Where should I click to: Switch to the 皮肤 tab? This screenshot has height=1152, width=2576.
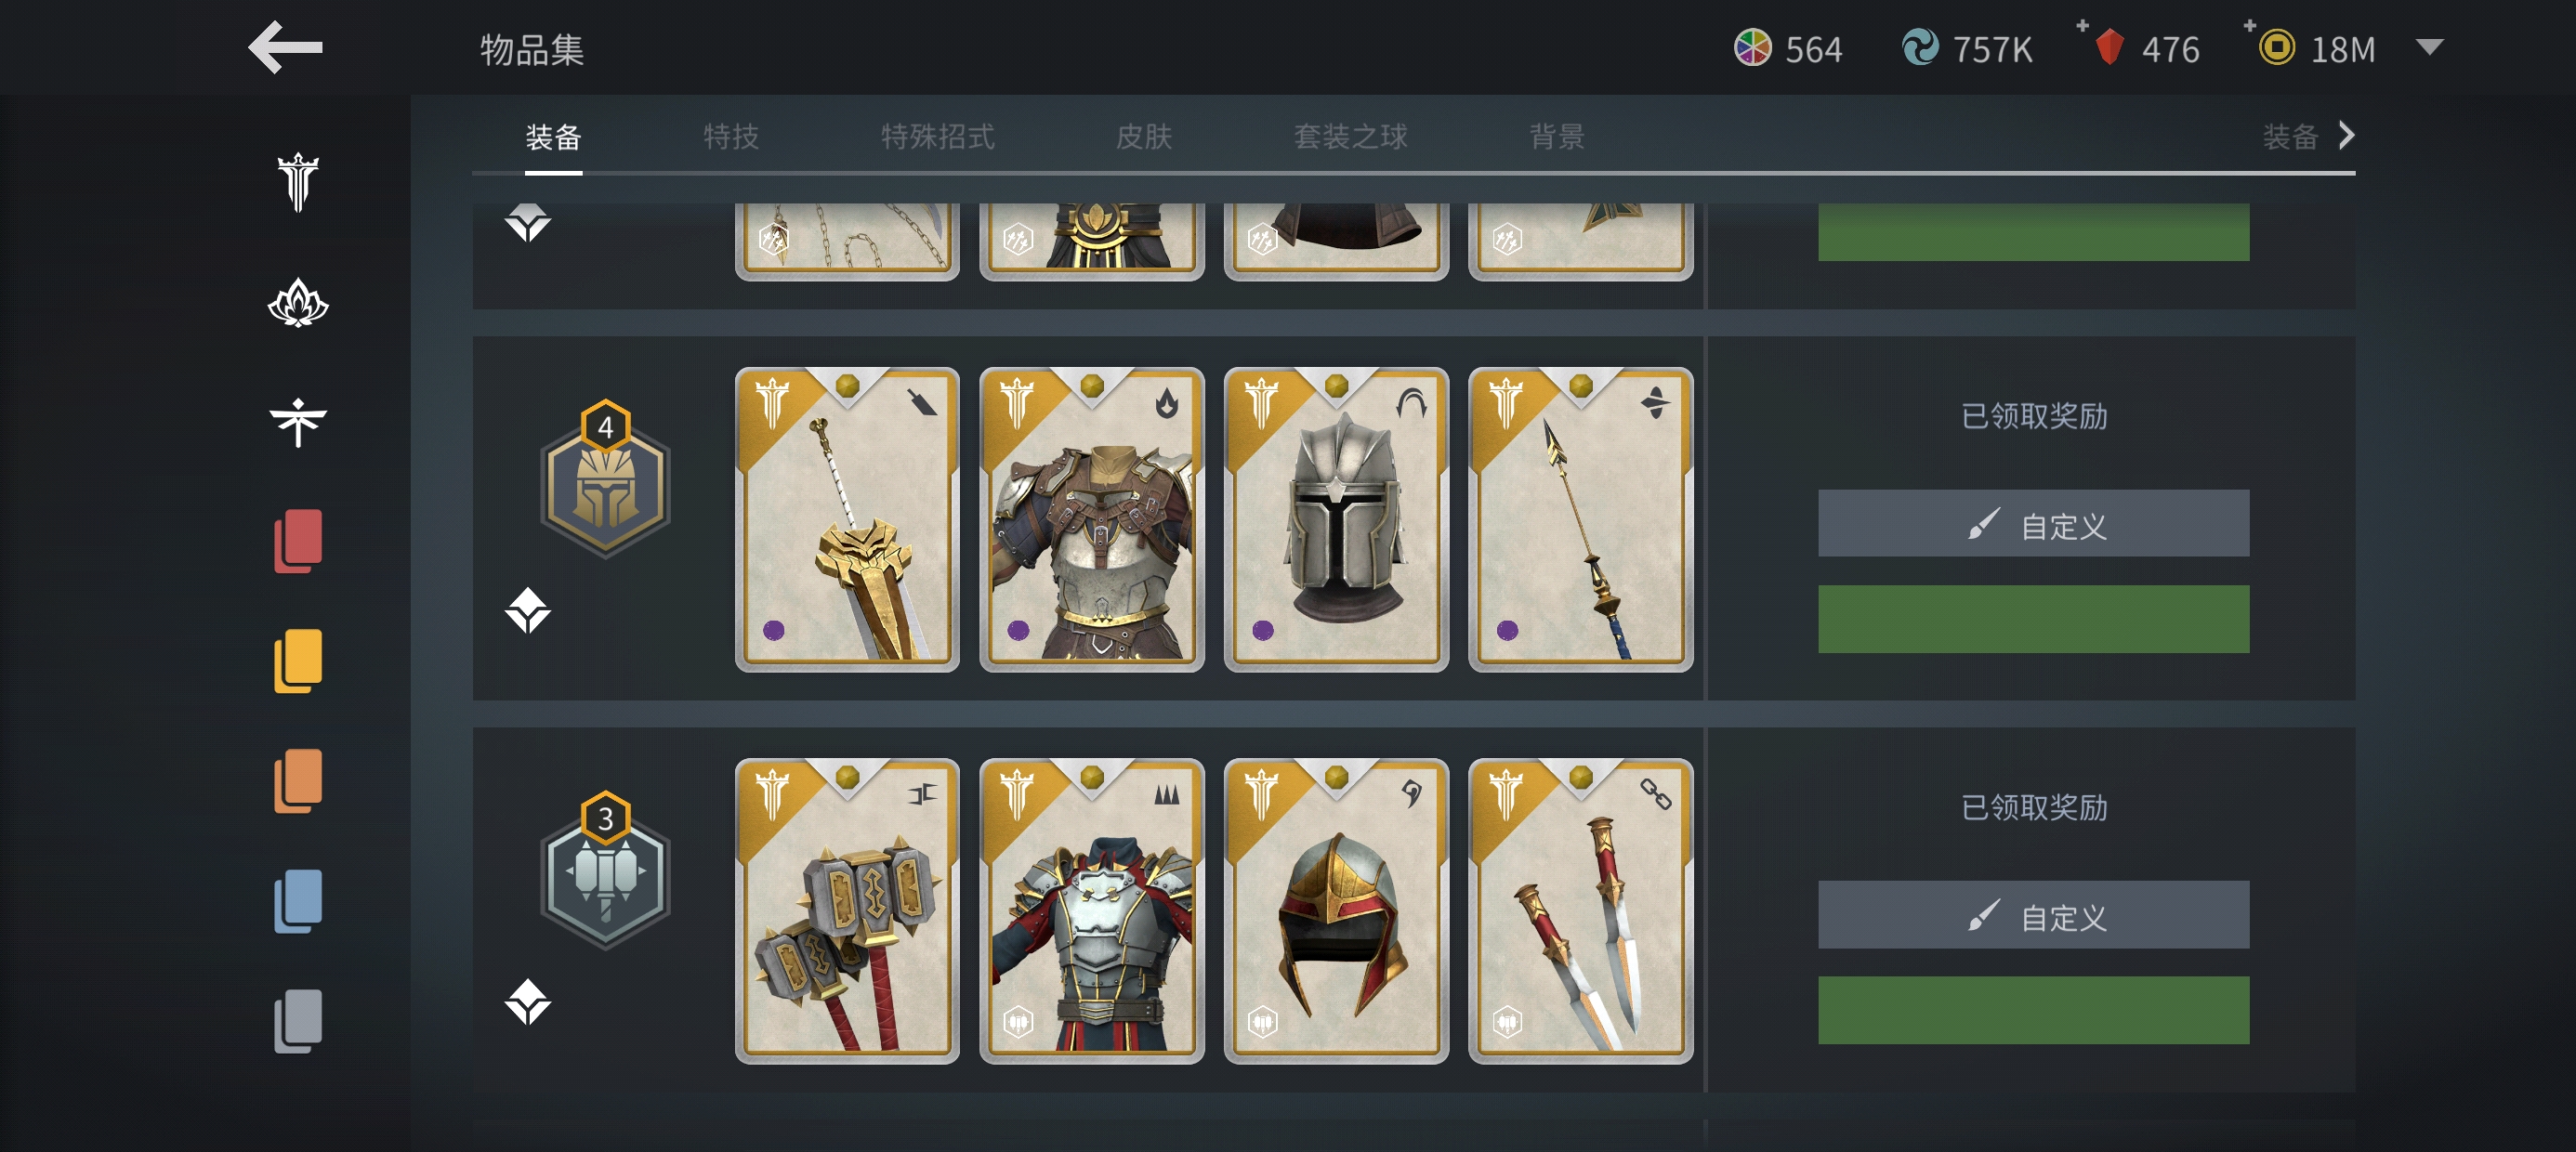(x=1144, y=137)
